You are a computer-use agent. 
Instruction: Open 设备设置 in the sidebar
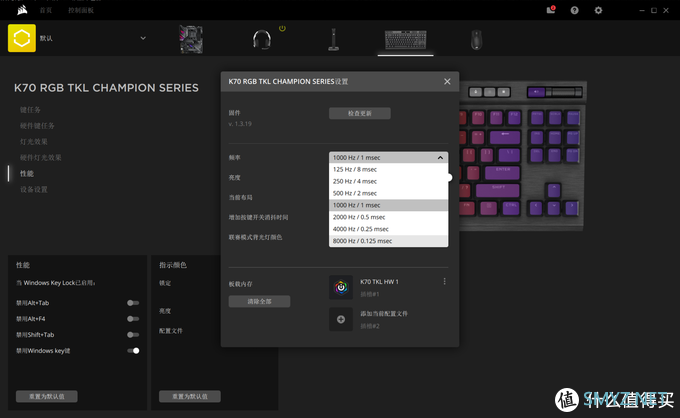tap(34, 189)
